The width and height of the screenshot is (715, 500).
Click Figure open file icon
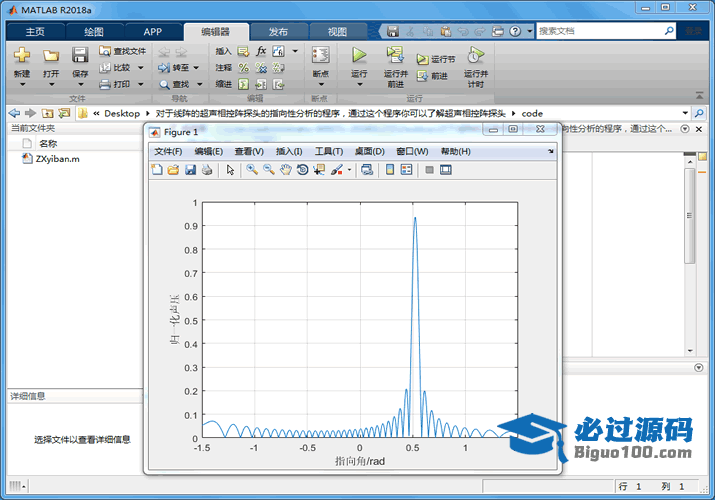pos(173,170)
